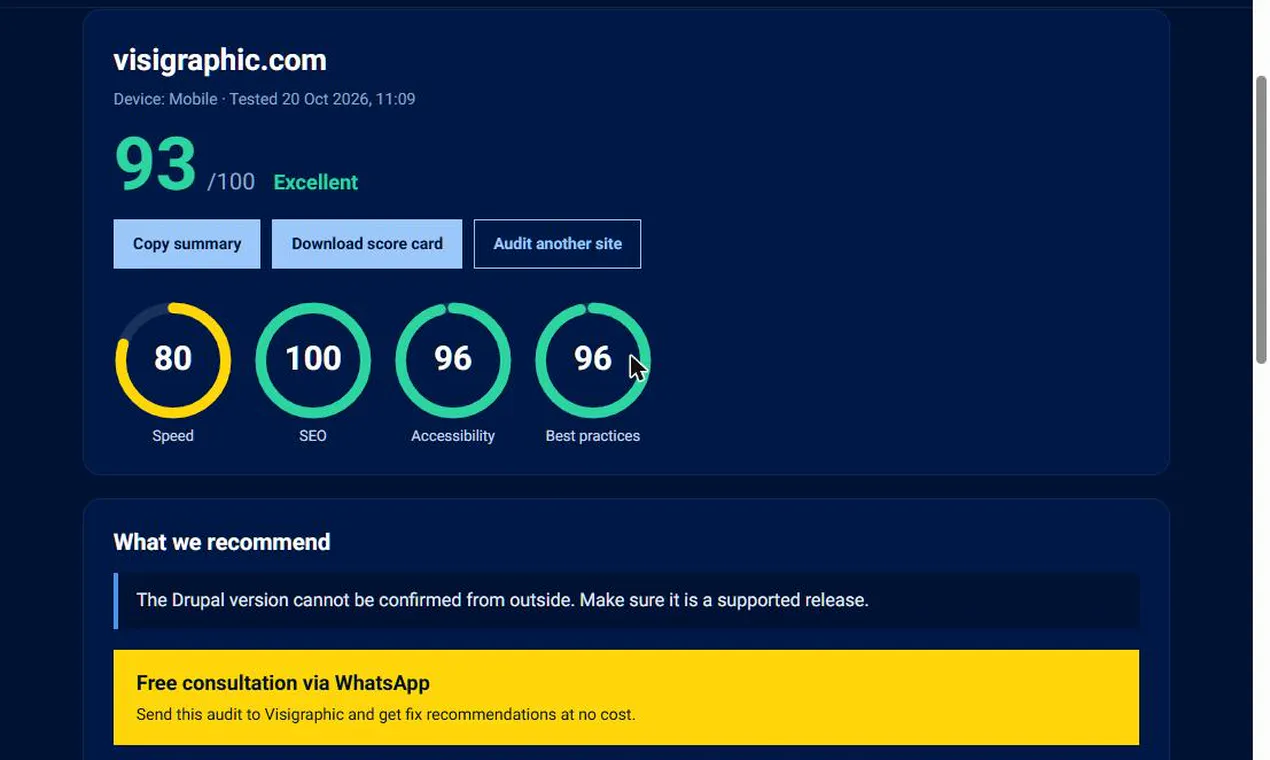Screen dimensions: 1270x760
Task: Select the SEO score gauge showing 100
Action: coord(313,360)
